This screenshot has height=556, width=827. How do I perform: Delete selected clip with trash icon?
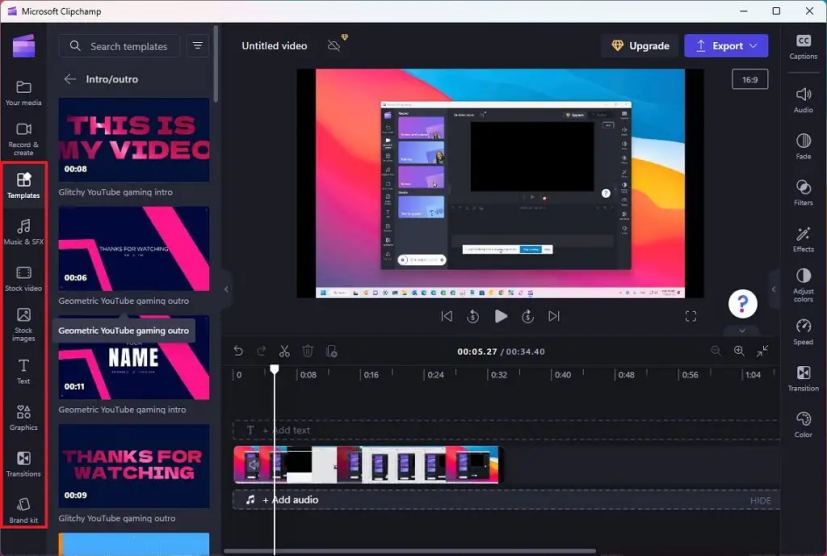pyautogui.click(x=308, y=351)
